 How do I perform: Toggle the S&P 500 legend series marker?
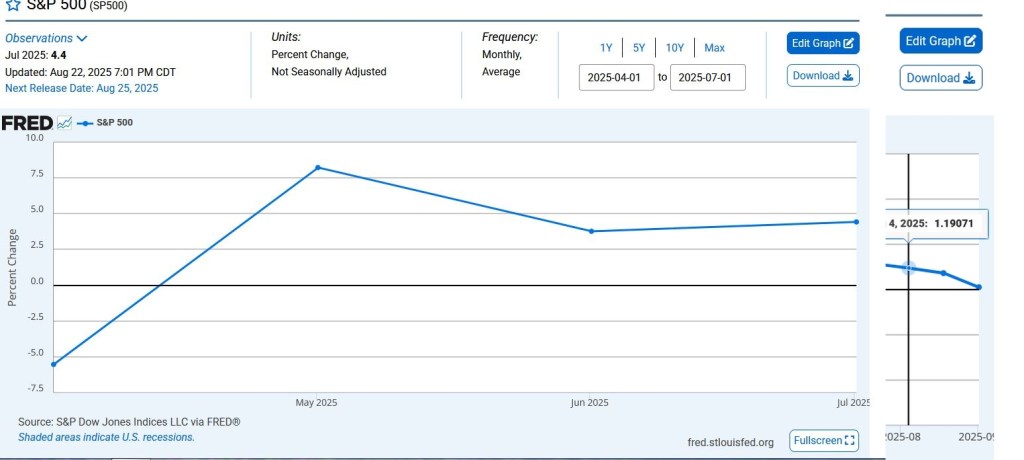pyautogui.click(x=85, y=123)
